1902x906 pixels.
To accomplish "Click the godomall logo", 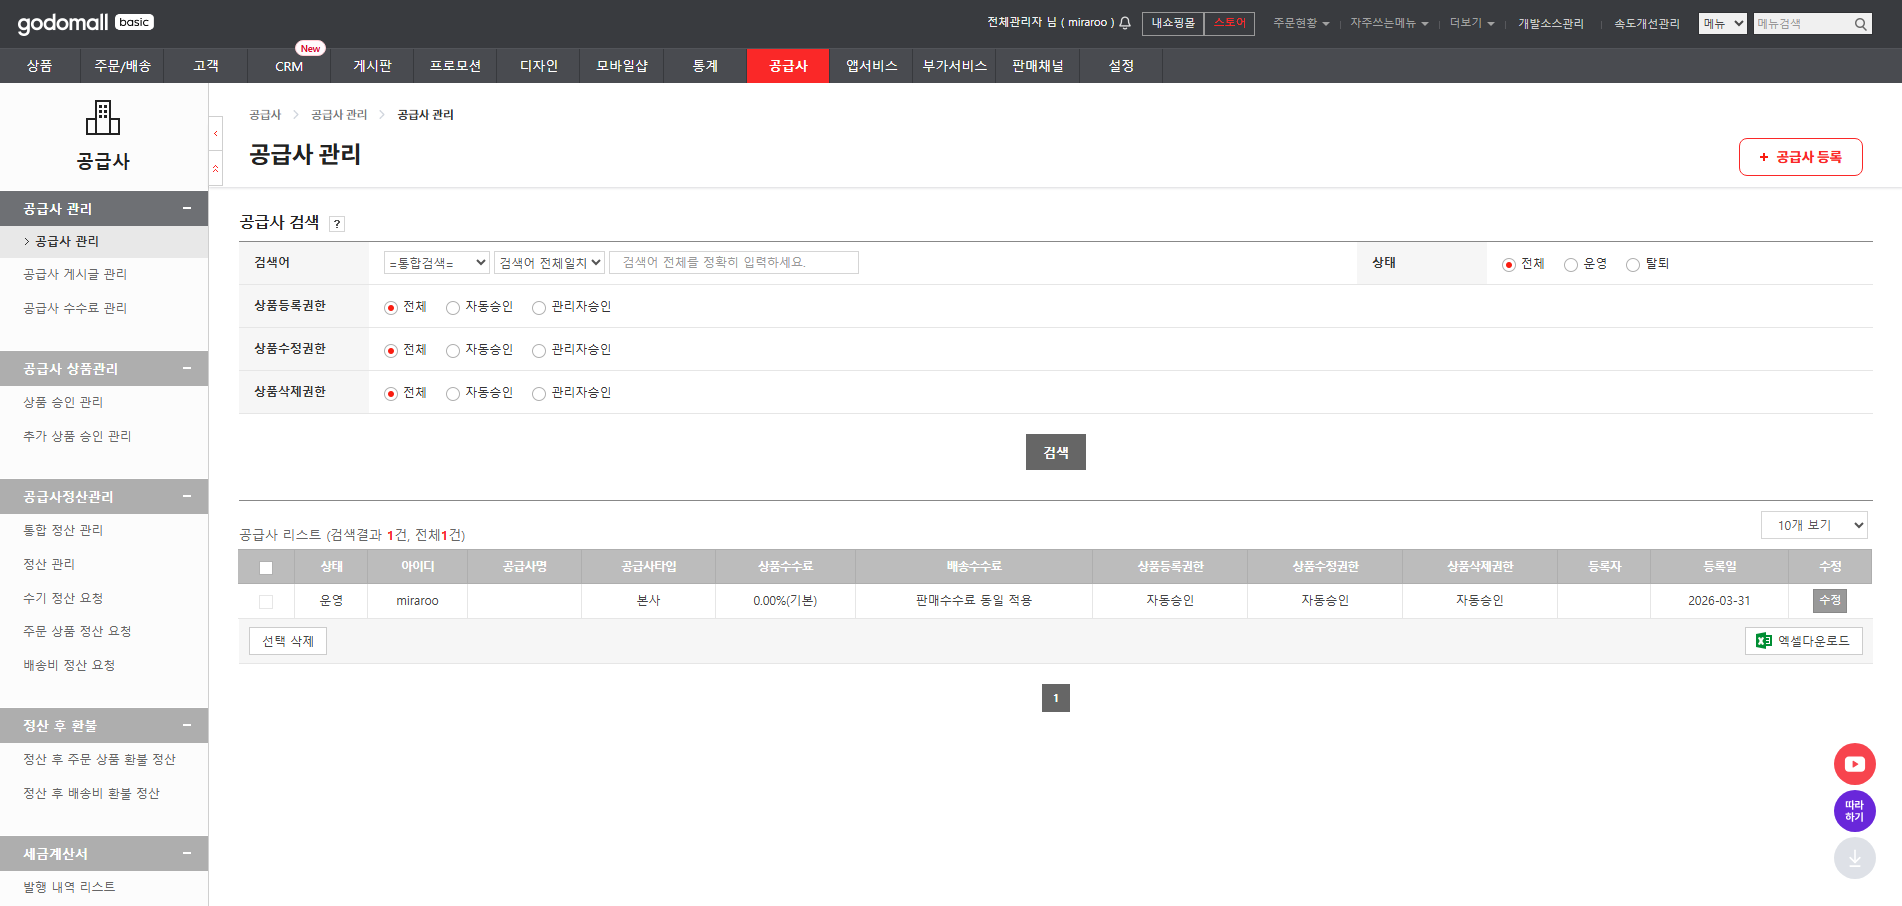I will tap(62, 23).
